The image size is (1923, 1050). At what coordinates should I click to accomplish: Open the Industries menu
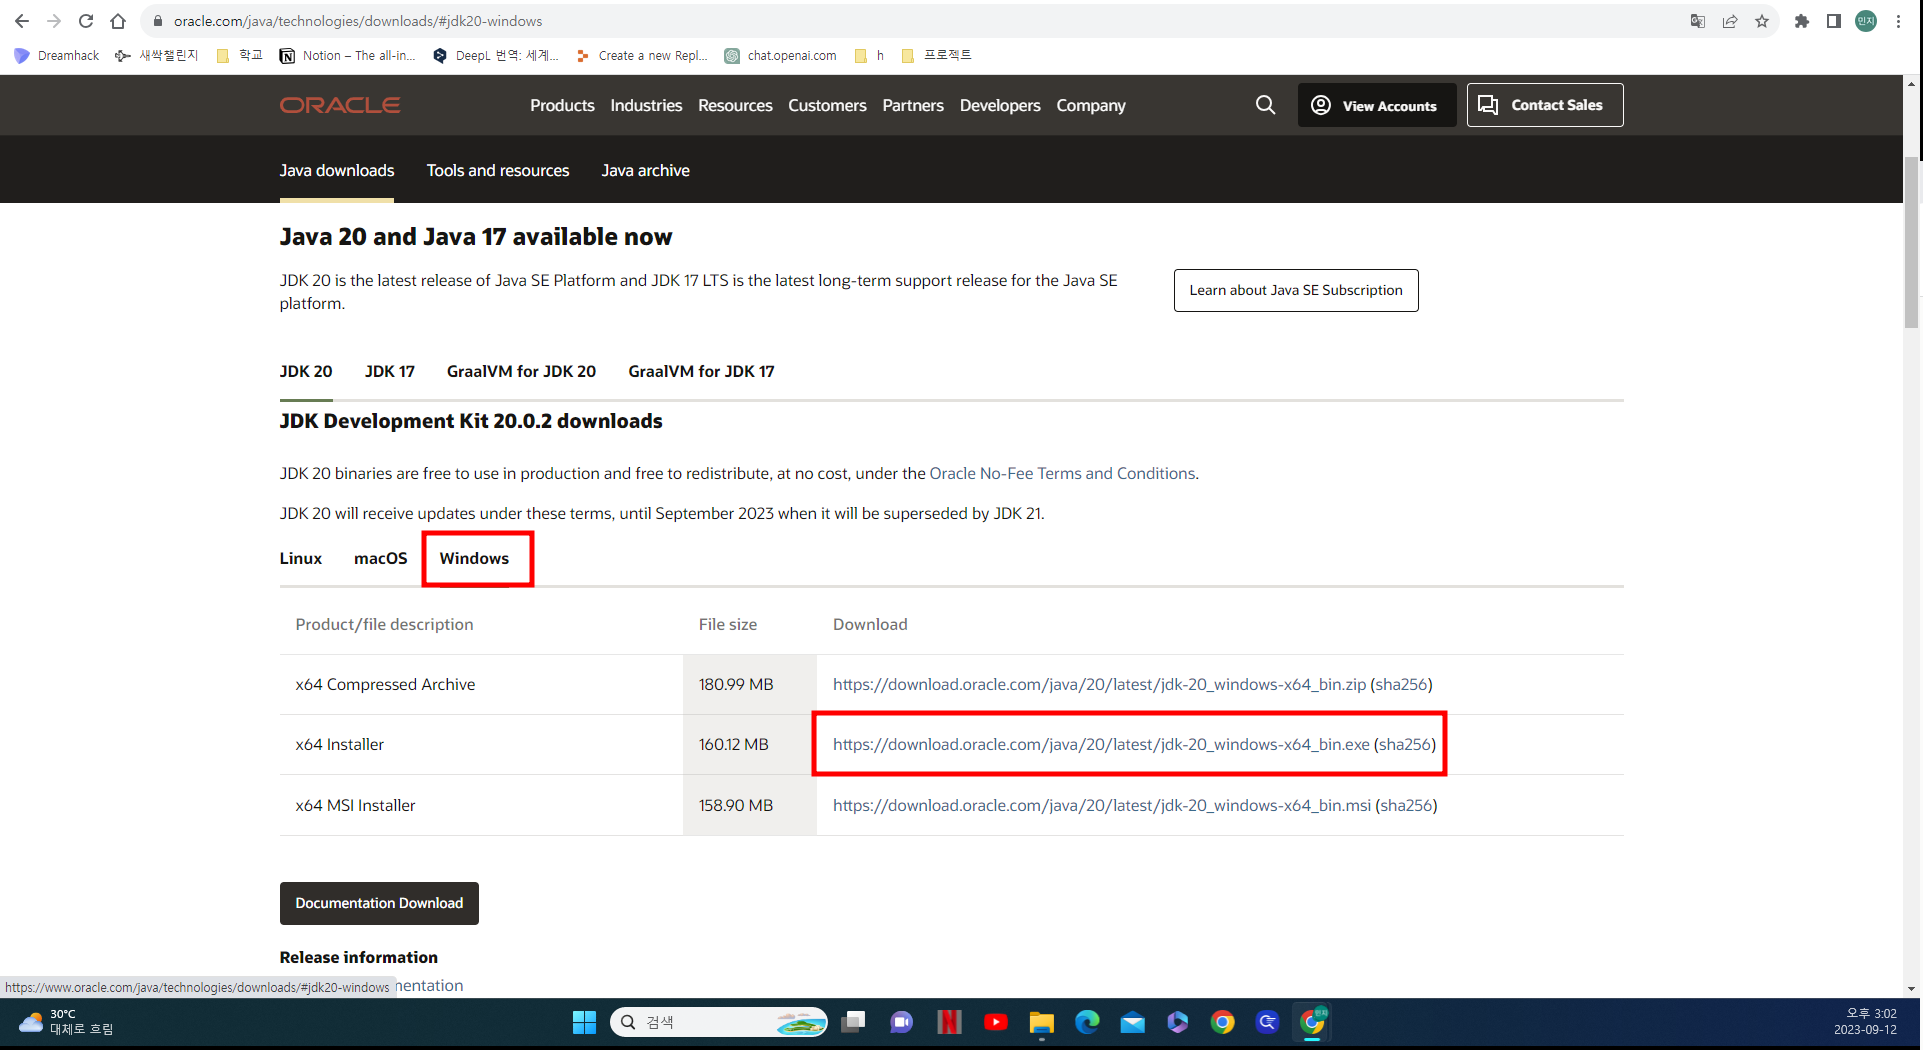[x=646, y=105]
